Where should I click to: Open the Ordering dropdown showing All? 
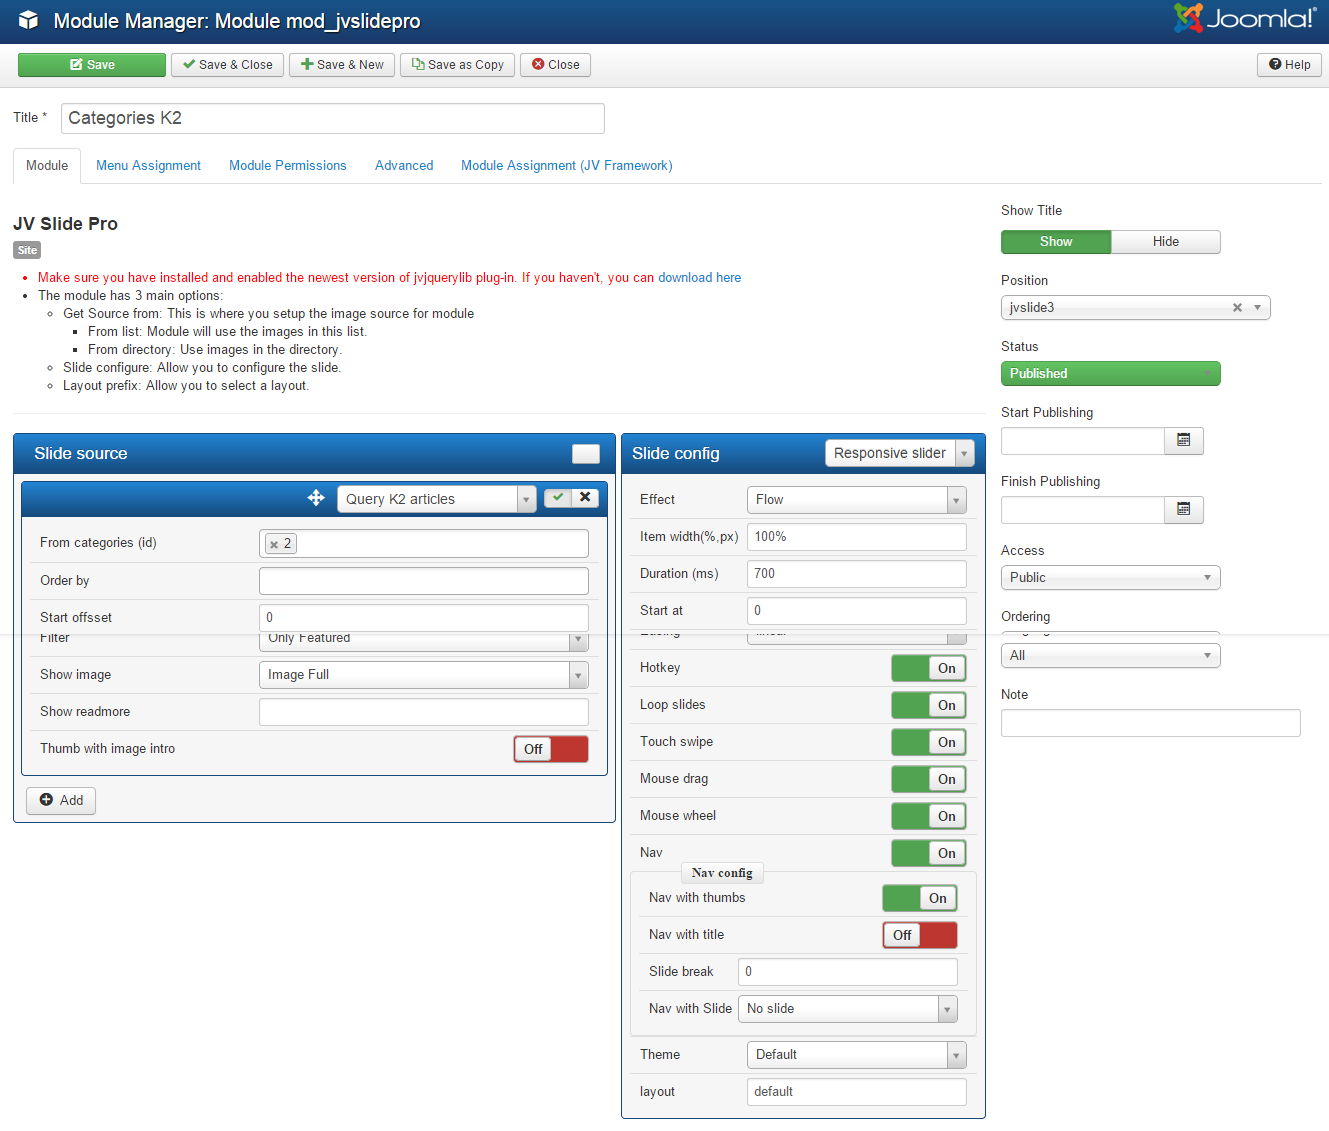click(x=1111, y=656)
